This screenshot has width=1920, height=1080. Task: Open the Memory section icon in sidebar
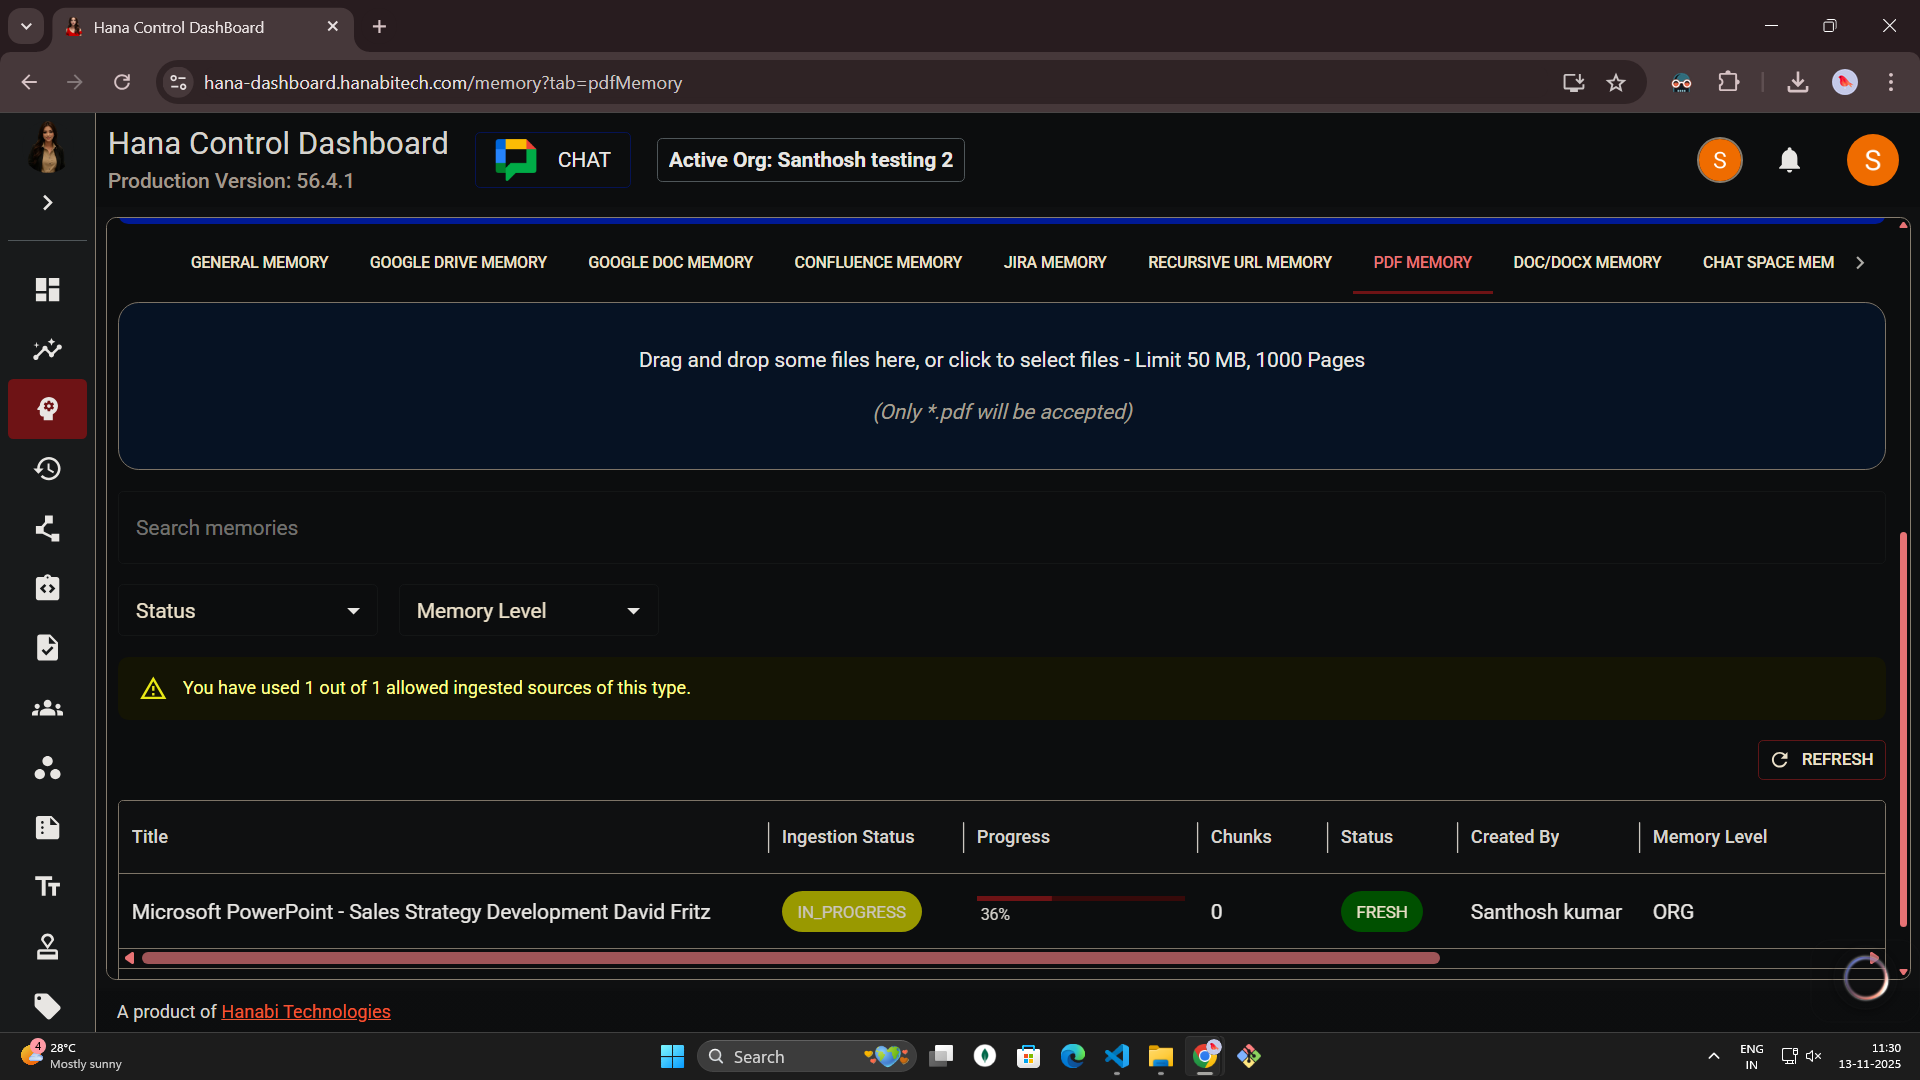47,409
